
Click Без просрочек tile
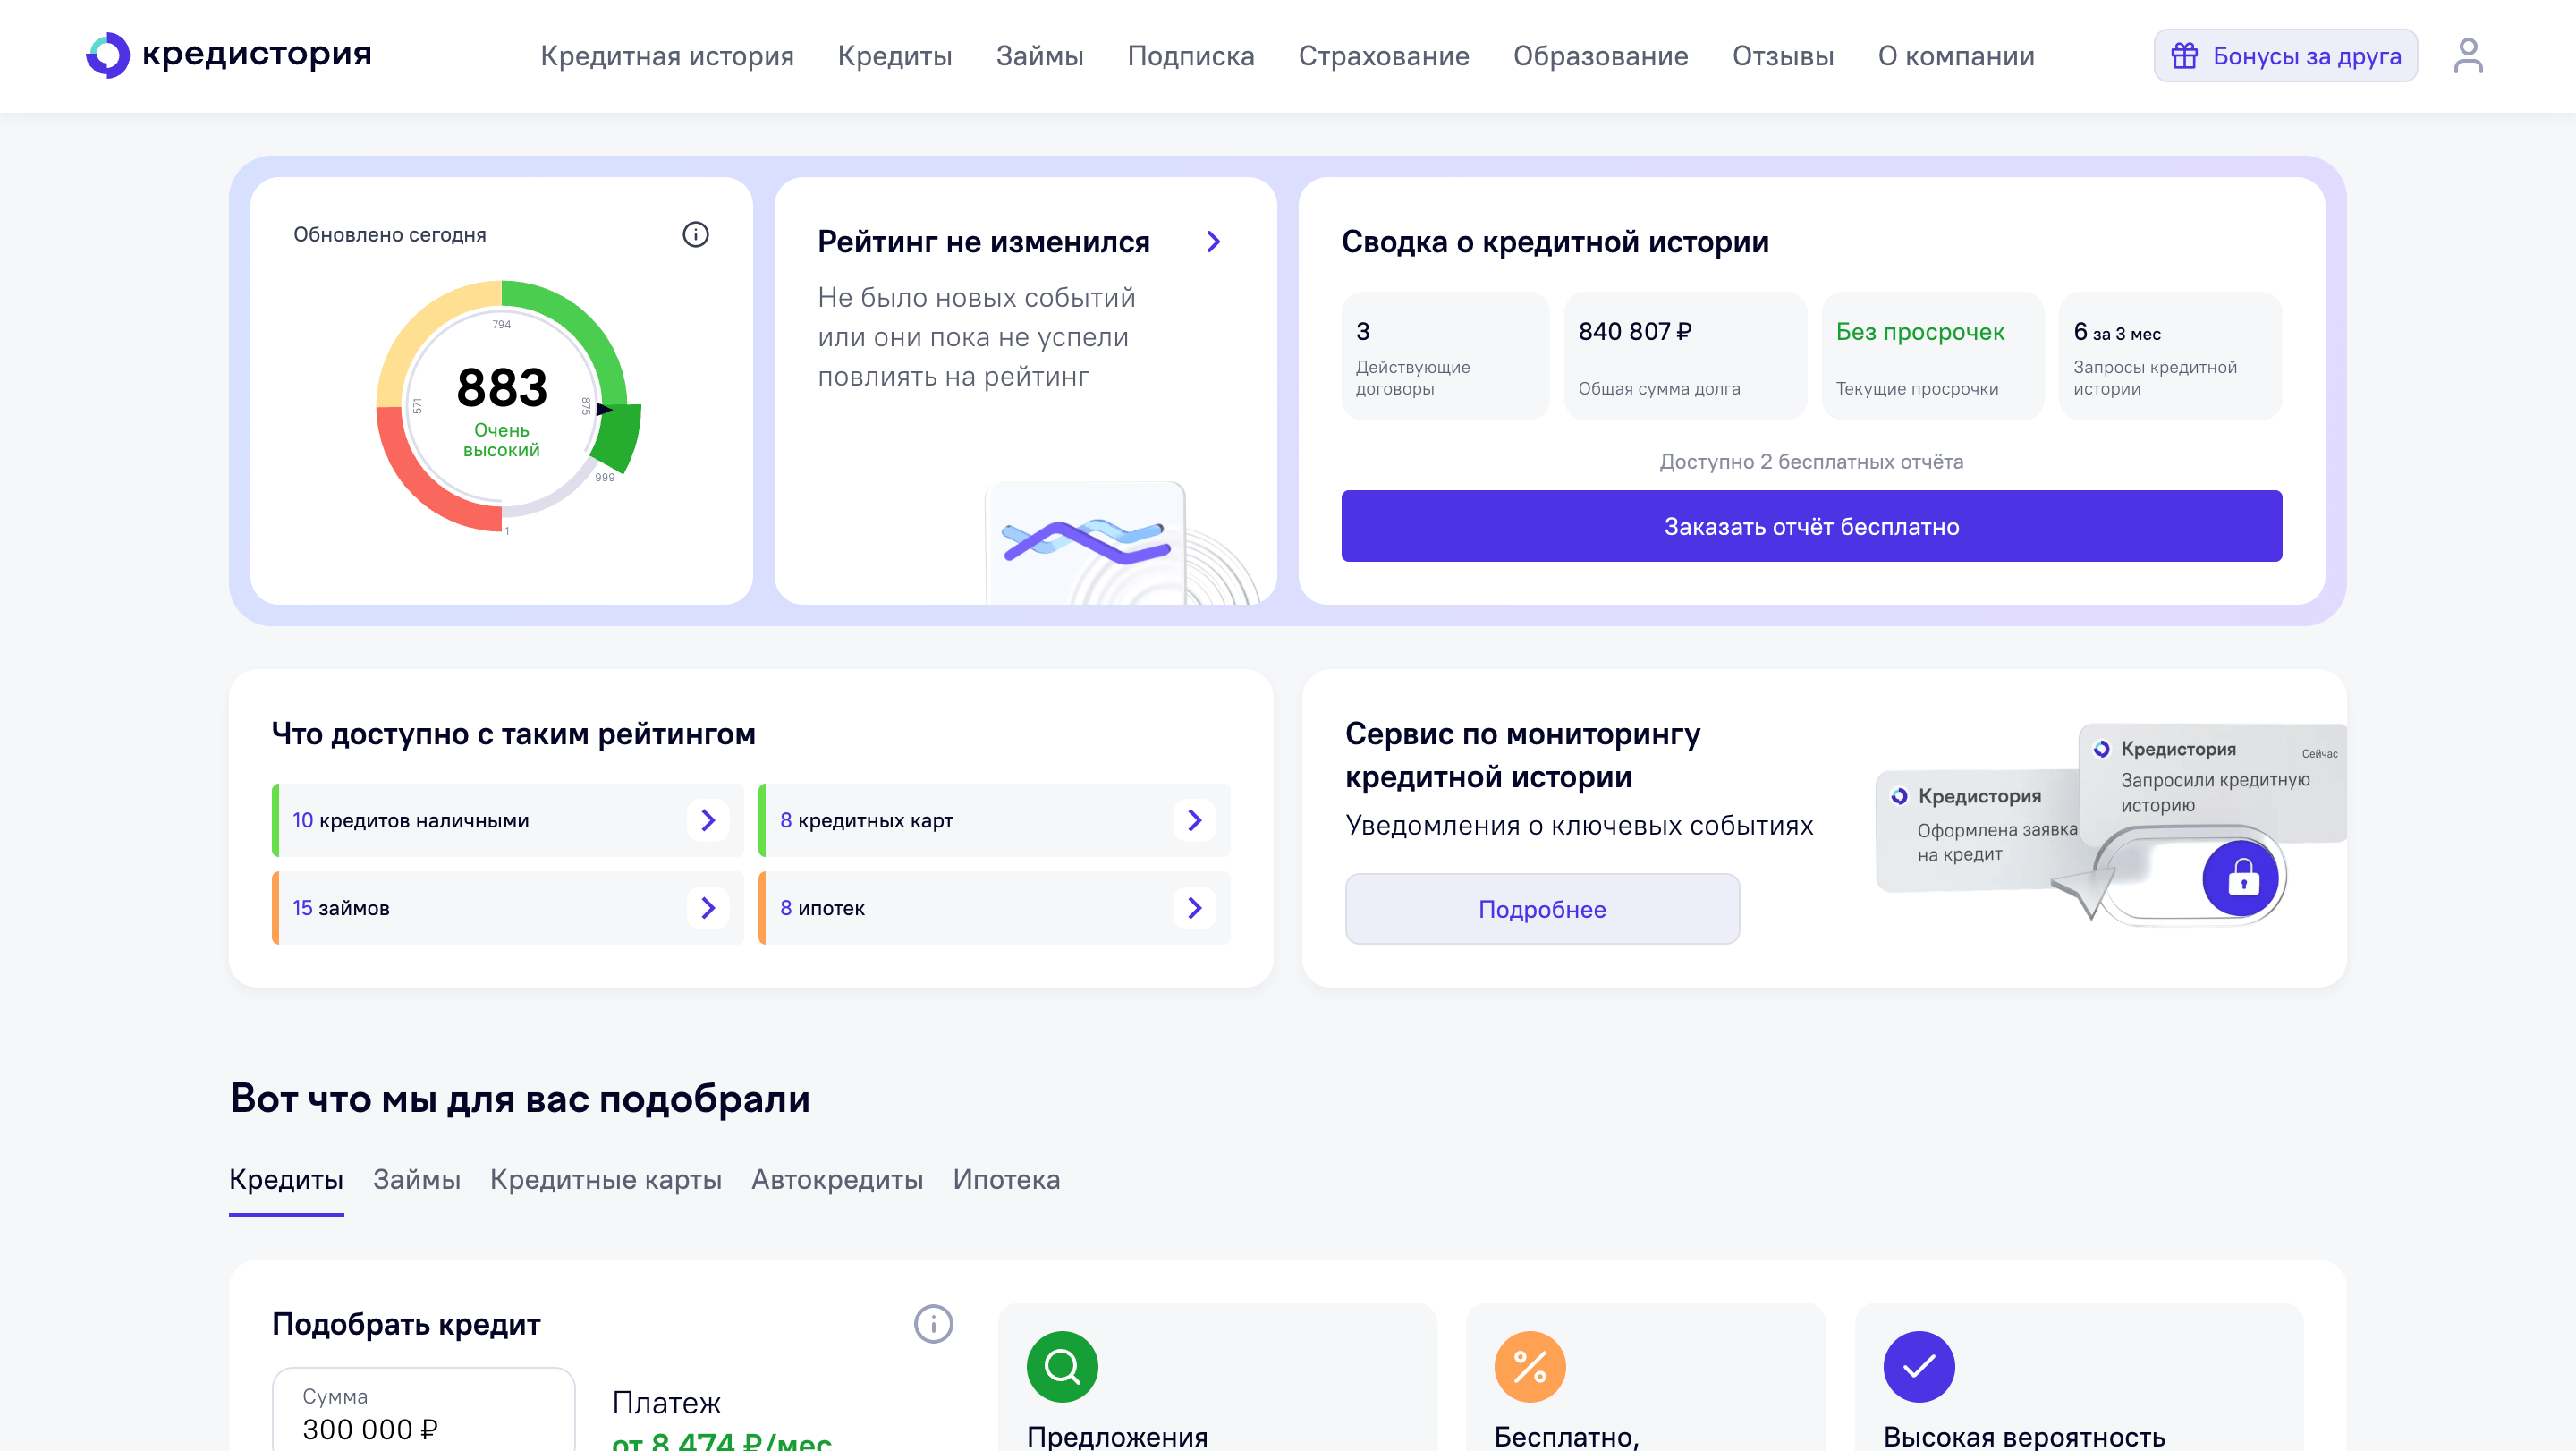(x=1932, y=356)
